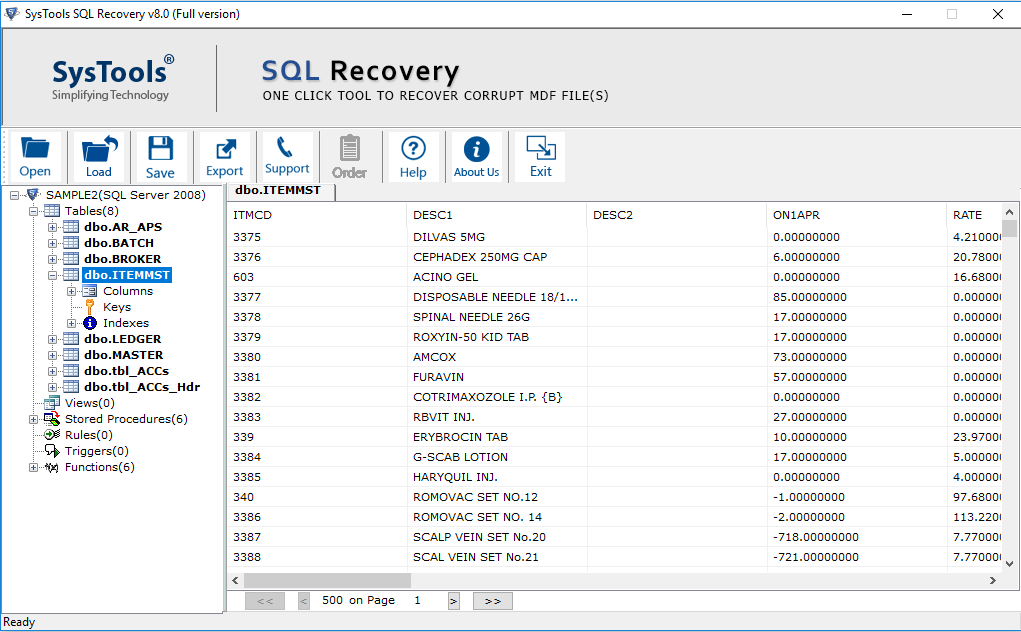The width and height of the screenshot is (1021, 632).
Task: Select the cell 'ERYBROCIN TAB'
Action: tap(497, 437)
